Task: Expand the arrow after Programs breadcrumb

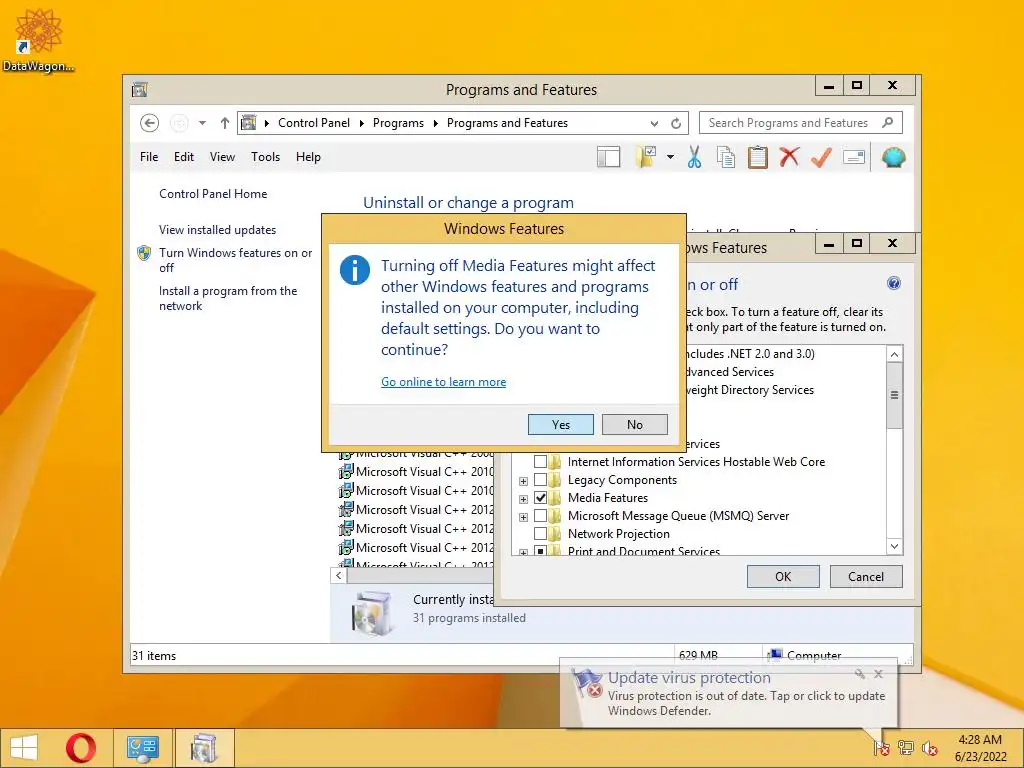Action: point(436,123)
